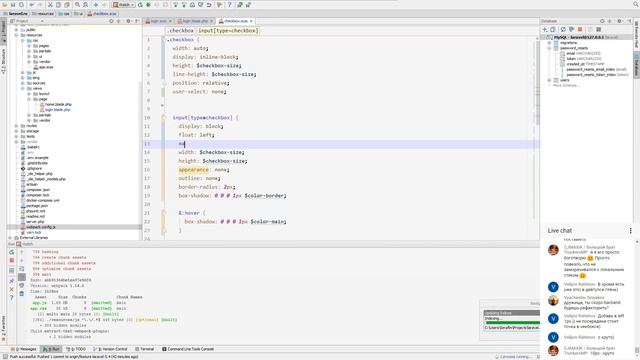
Task: Click the red stop icon in Database toolbar
Action: coord(580,29)
